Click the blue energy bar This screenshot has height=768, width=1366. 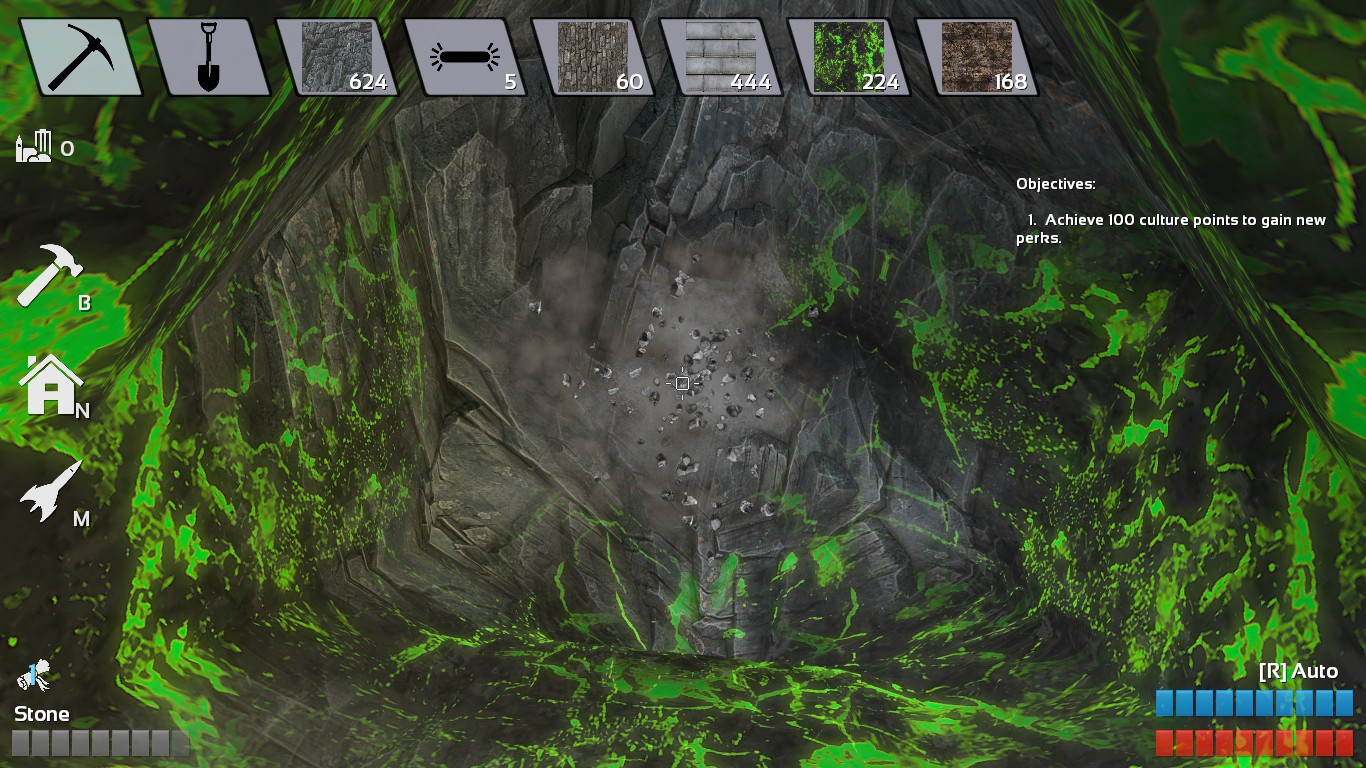point(1254,703)
